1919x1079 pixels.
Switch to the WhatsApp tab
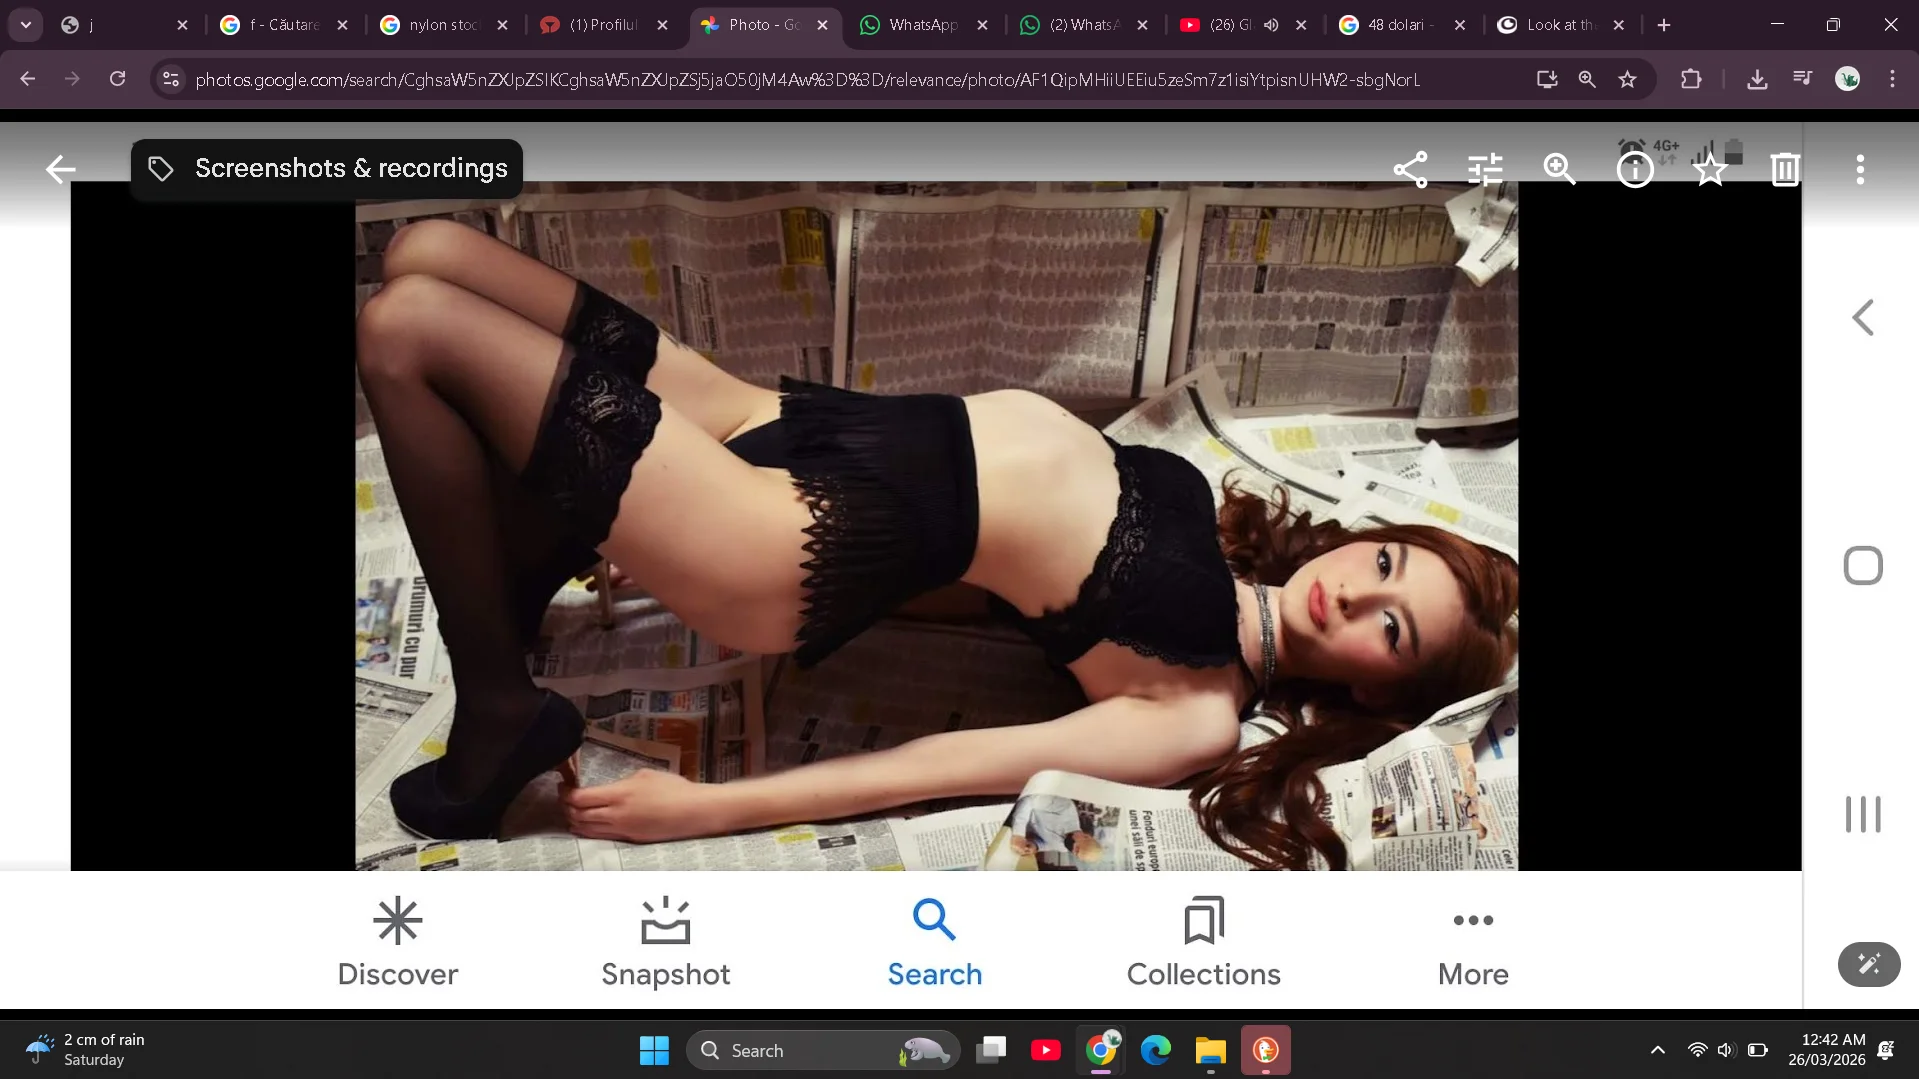pyautogui.click(x=922, y=25)
